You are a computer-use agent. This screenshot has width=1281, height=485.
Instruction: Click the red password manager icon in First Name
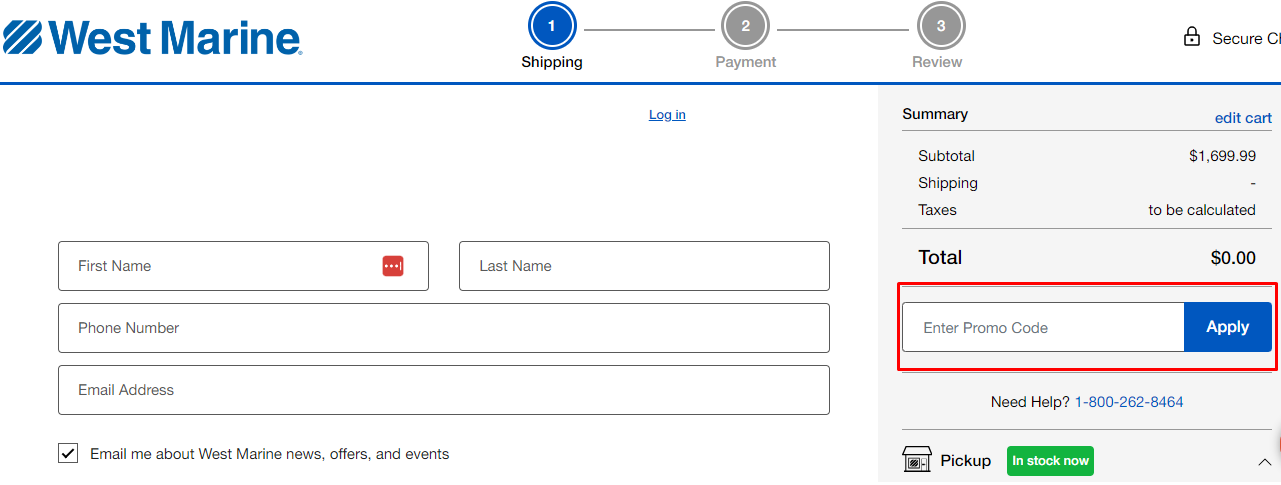click(x=393, y=266)
